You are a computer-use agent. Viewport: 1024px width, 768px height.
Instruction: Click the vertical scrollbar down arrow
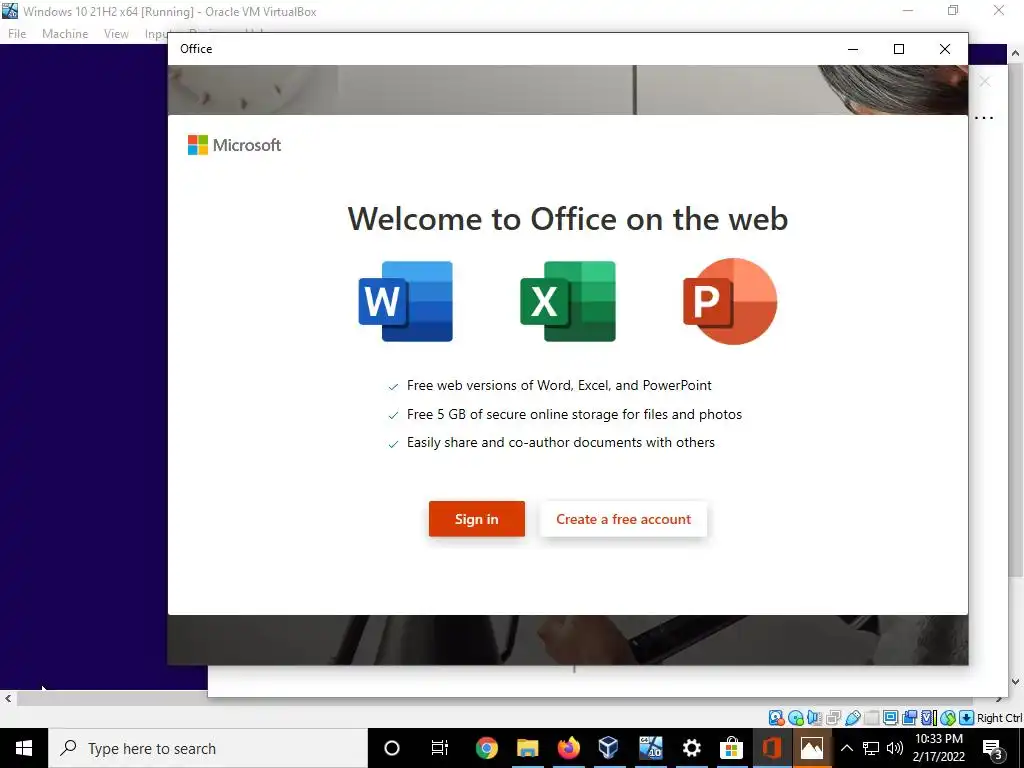(x=1016, y=682)
